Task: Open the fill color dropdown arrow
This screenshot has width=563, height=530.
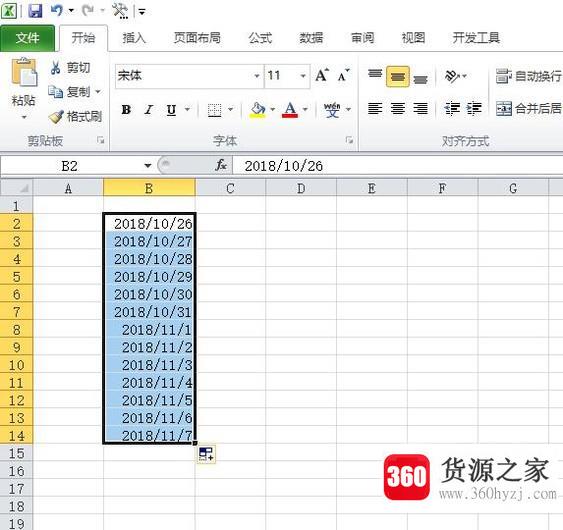Action: [272, 109]
